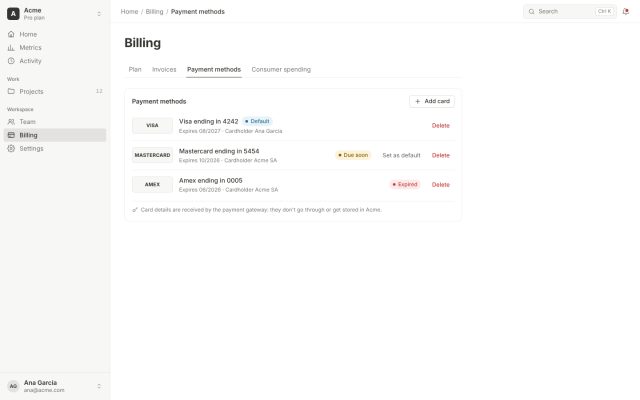Screen dimensions: 640x400
Task: Click 'Visa ending in 4242' text
Action: pyautogui.click(x=208, y=121)
